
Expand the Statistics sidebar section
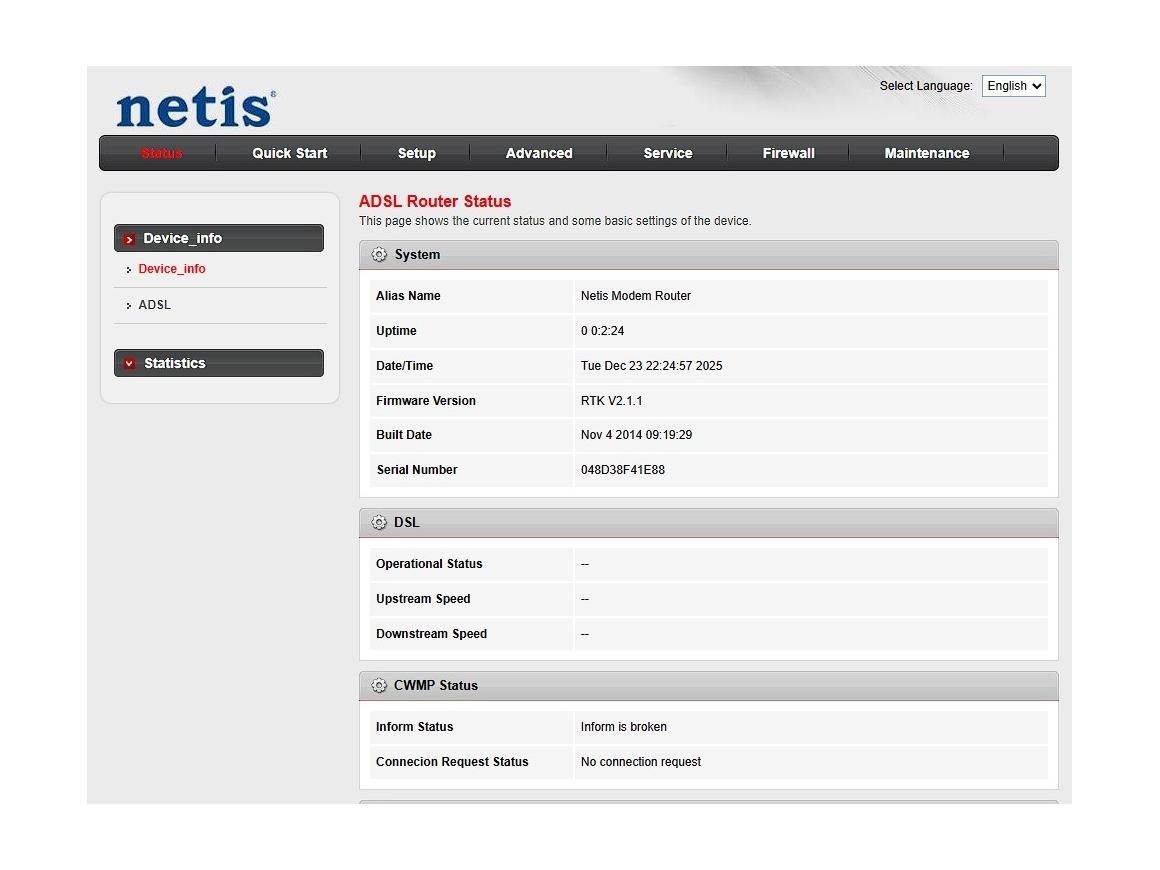coord(218,363)
